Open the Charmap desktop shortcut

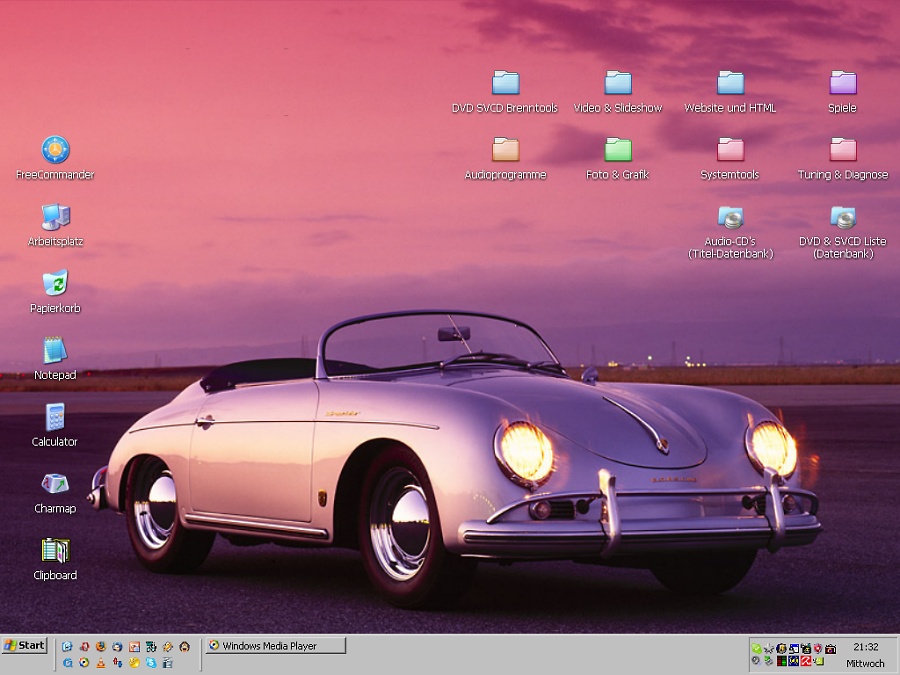tap(55, 492)
